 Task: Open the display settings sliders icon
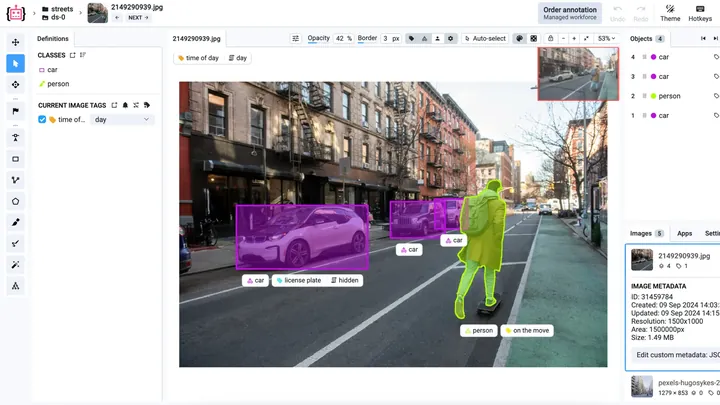click(296, 39)
